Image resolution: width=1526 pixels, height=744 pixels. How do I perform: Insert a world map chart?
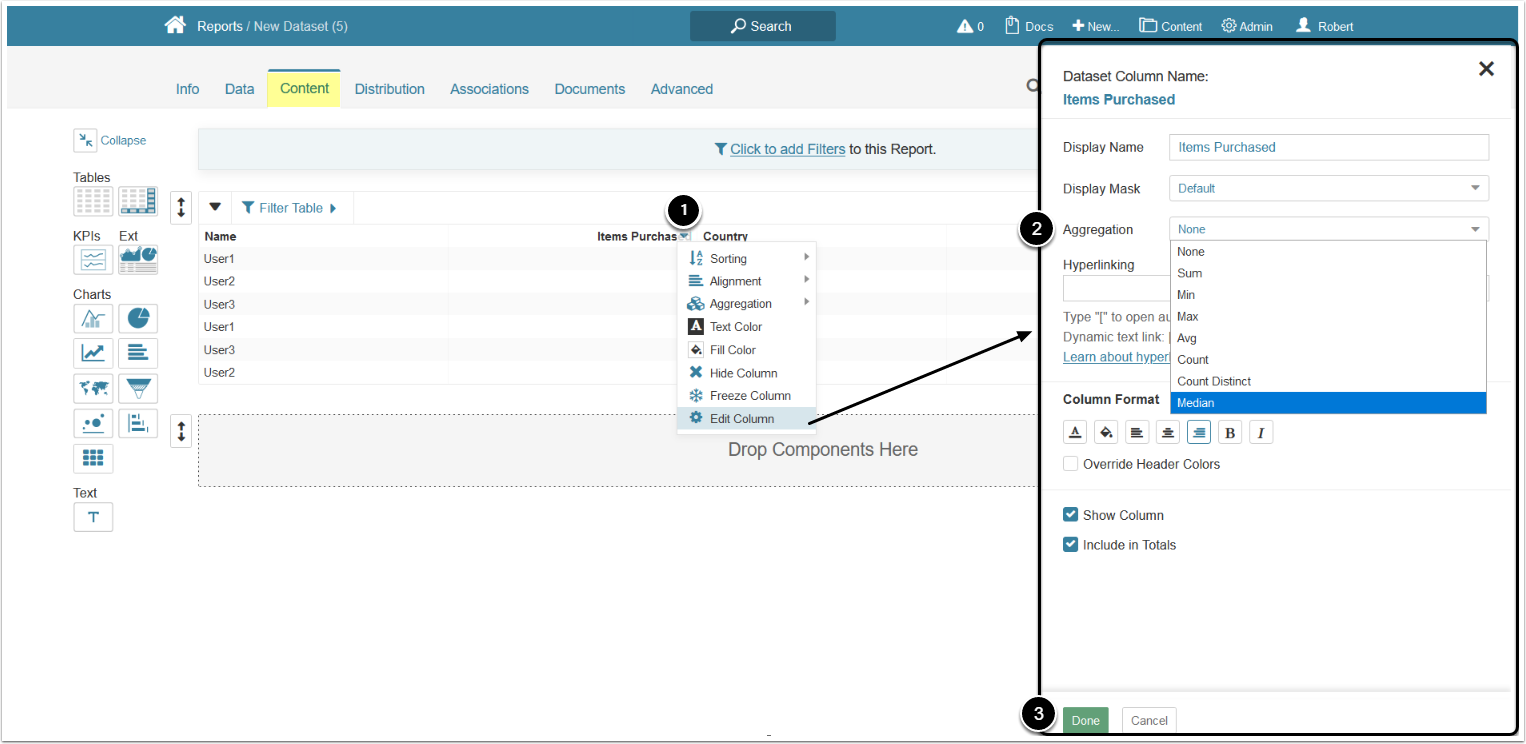pyautogui.click(x=93, y=388)
